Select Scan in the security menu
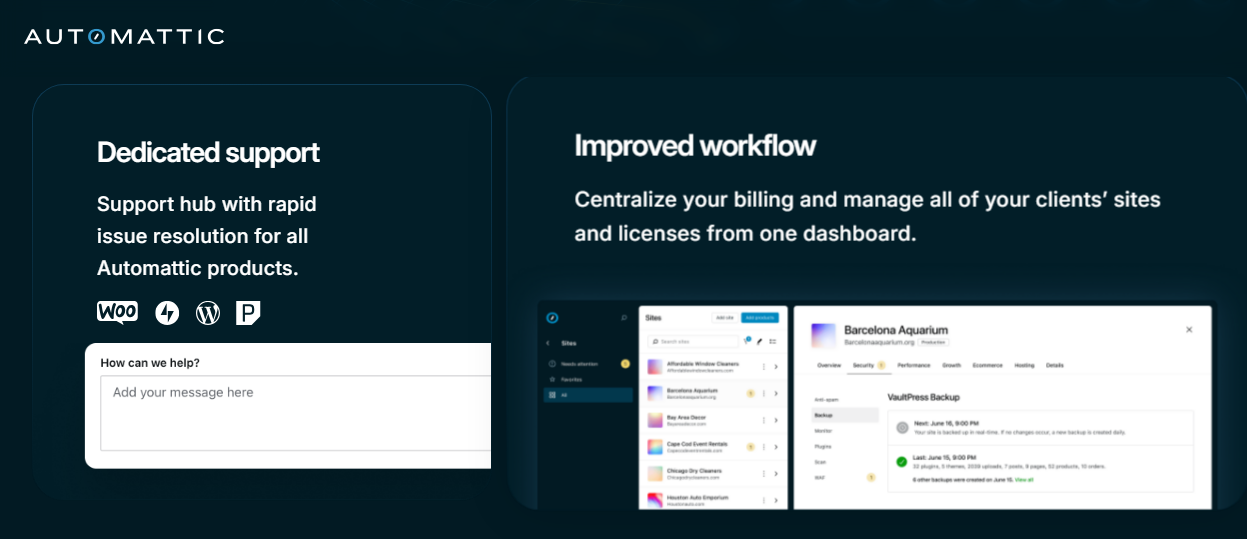Viewport: 1247px width, 539px height. pyautogui.click(x=820, y=462)
